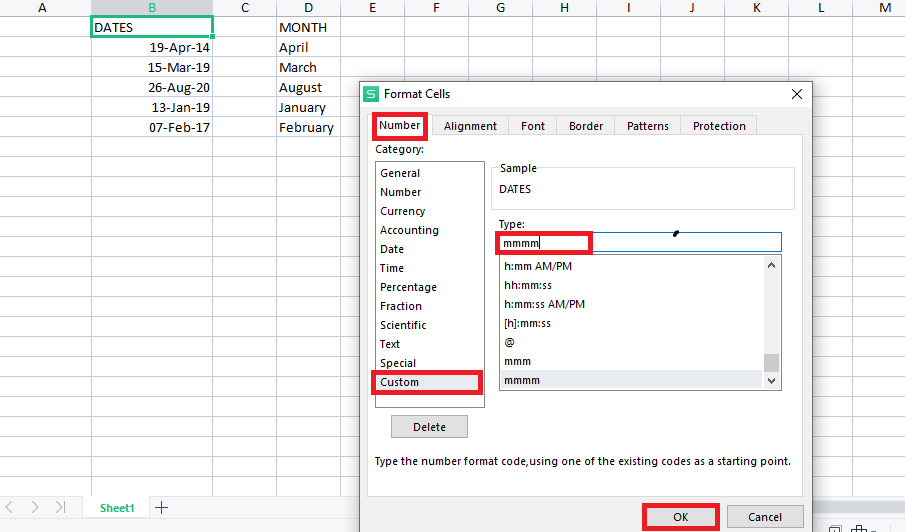Select mmmm in the format list
The height and width of the screenshot is (532, 905).
(x=631, y=380)
